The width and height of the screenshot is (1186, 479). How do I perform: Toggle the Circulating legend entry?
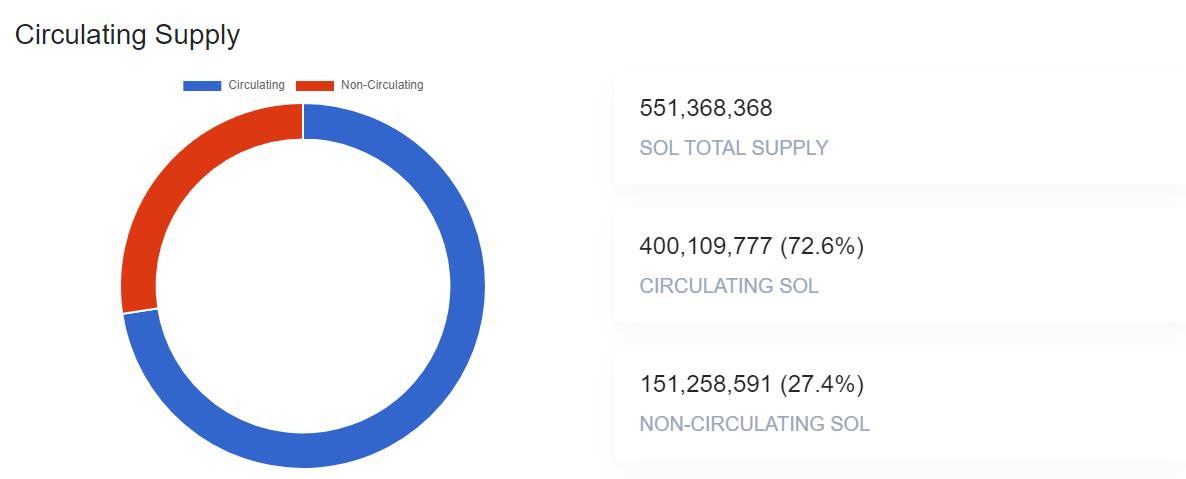[234, 86]
